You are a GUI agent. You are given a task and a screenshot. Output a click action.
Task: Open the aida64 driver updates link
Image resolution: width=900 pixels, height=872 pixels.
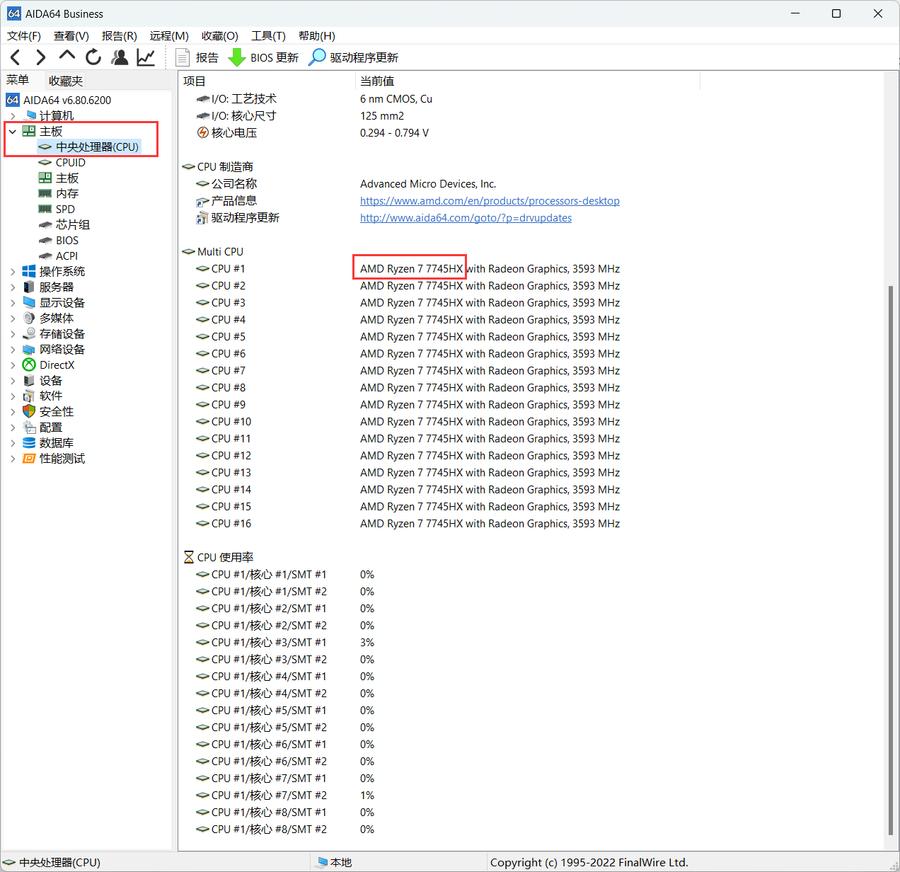(x=465, y=218)
